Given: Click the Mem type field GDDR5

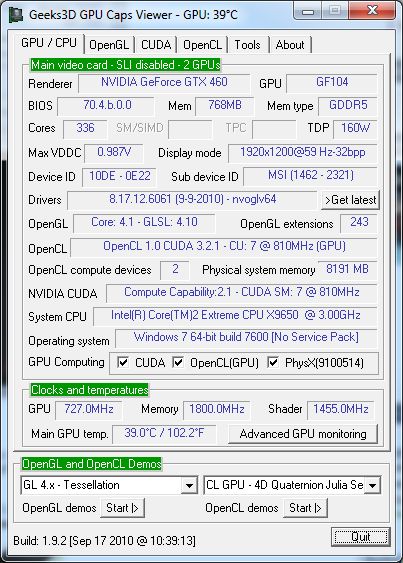Looking at the screenshot, I should (x=348, y=106).
